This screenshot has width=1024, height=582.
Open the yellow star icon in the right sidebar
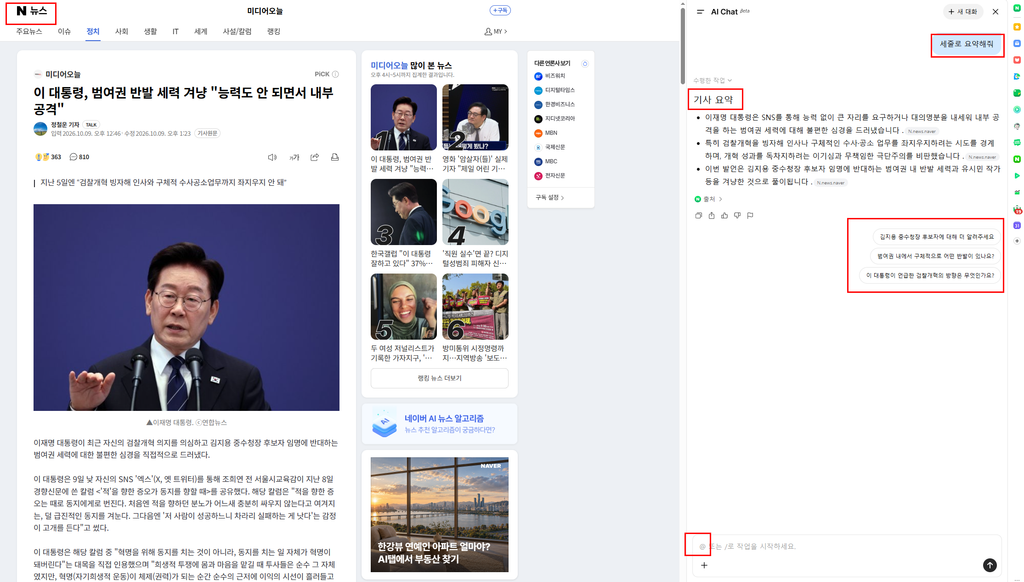coord(1017,27)
